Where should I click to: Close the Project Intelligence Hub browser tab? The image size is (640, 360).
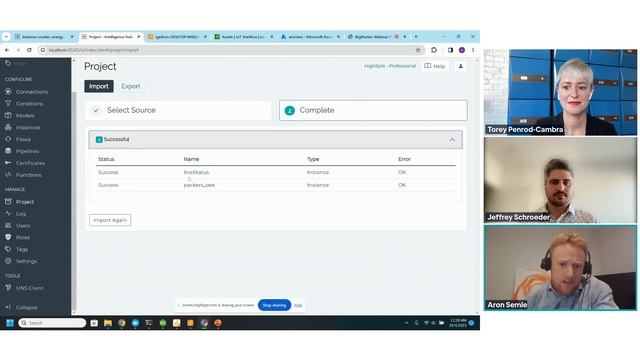point(138,37)
